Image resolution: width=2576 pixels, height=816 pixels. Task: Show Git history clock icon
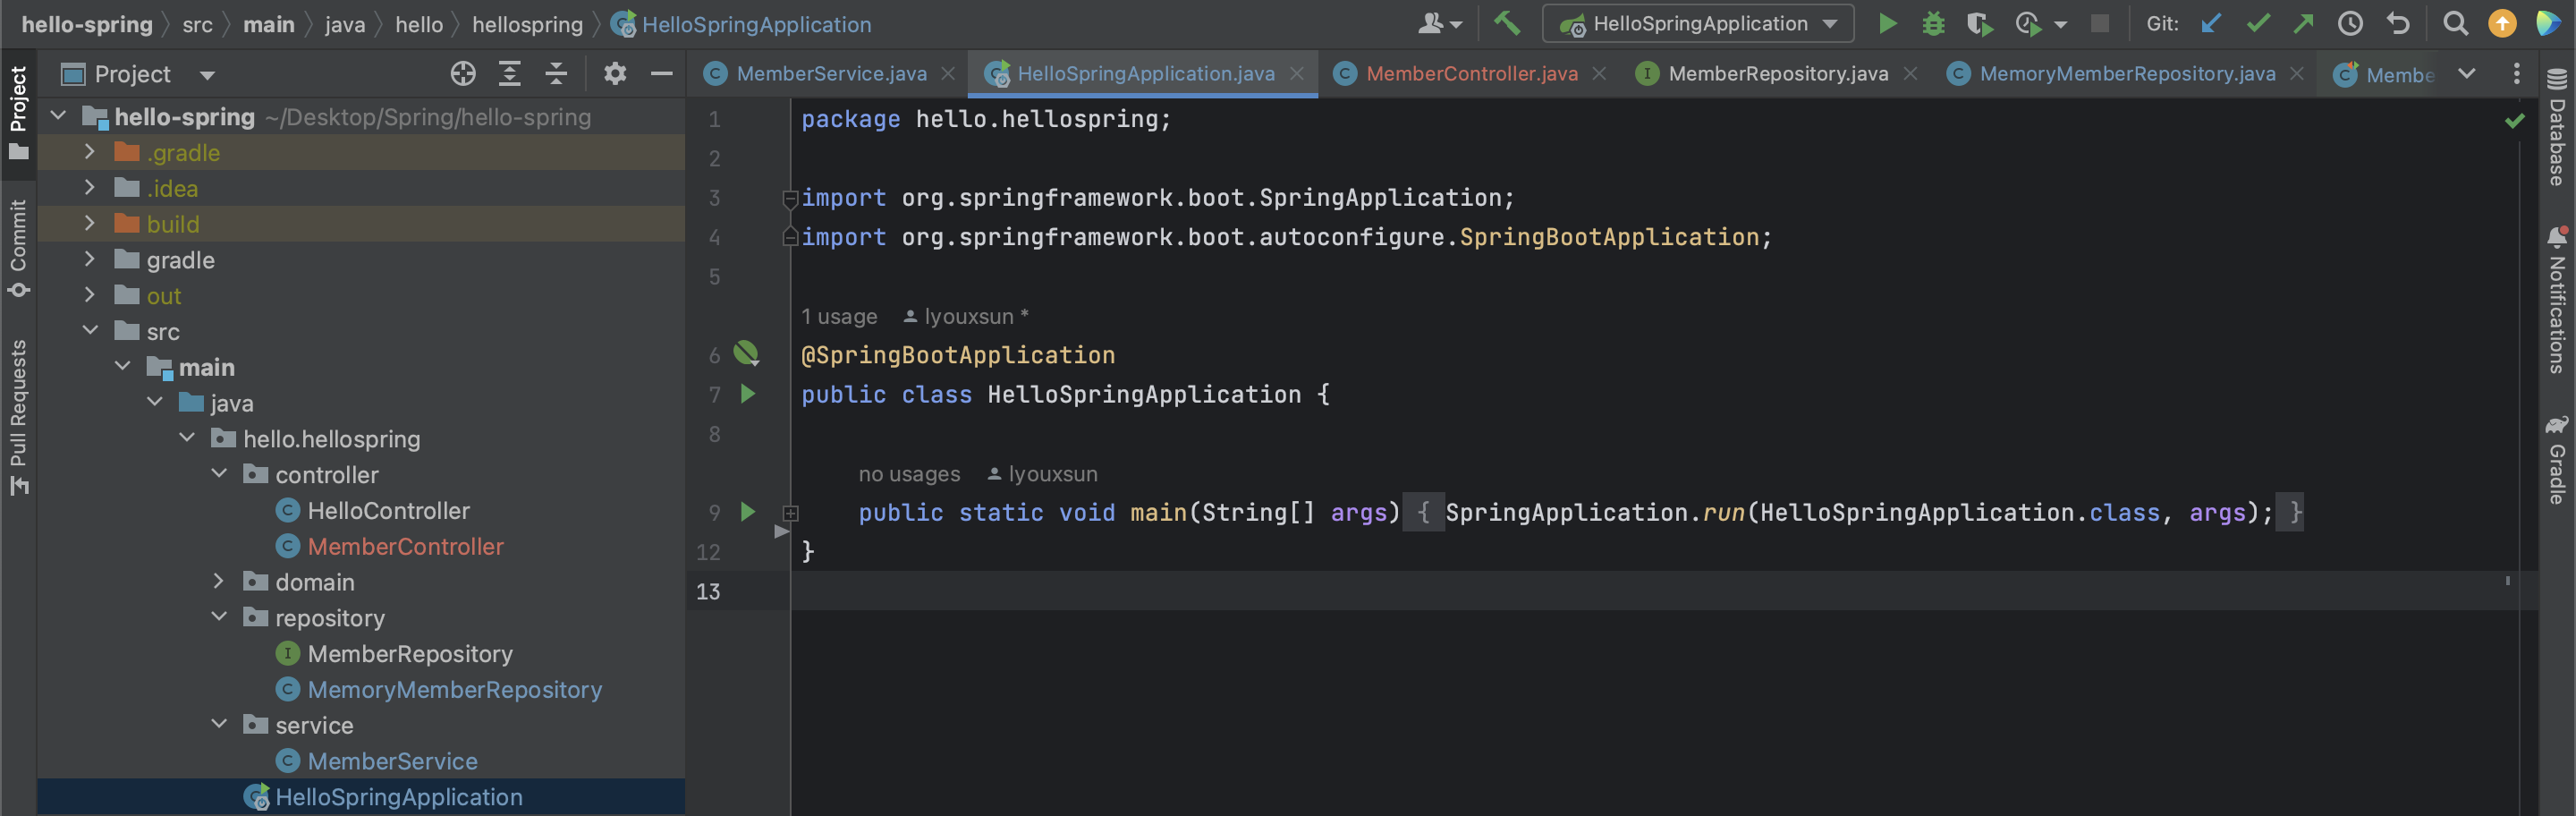click(2350, 23)
